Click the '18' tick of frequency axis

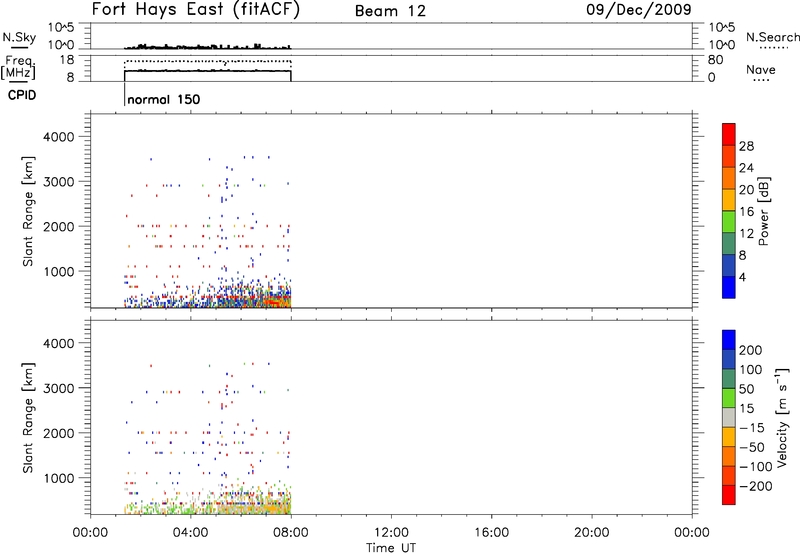click(67, 60)
